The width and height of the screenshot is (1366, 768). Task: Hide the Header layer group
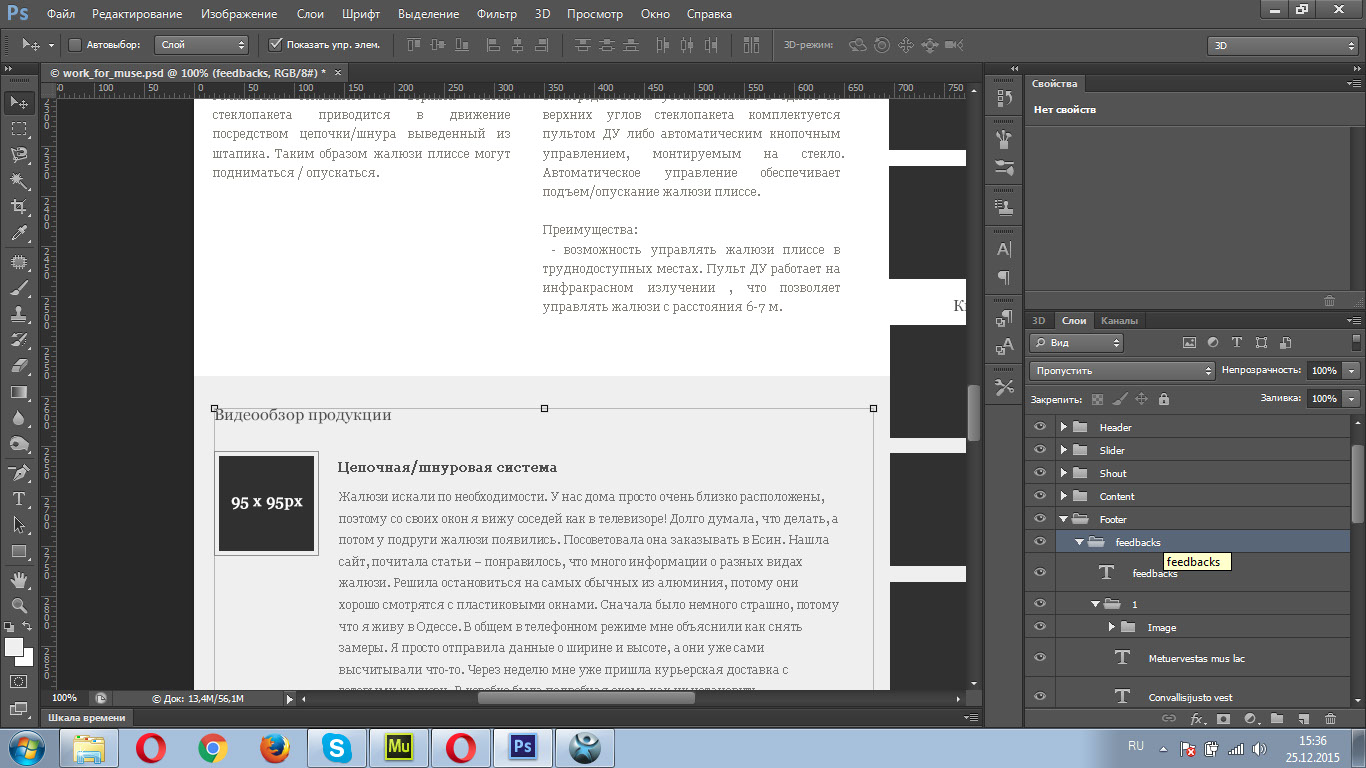pos(1040,427)
